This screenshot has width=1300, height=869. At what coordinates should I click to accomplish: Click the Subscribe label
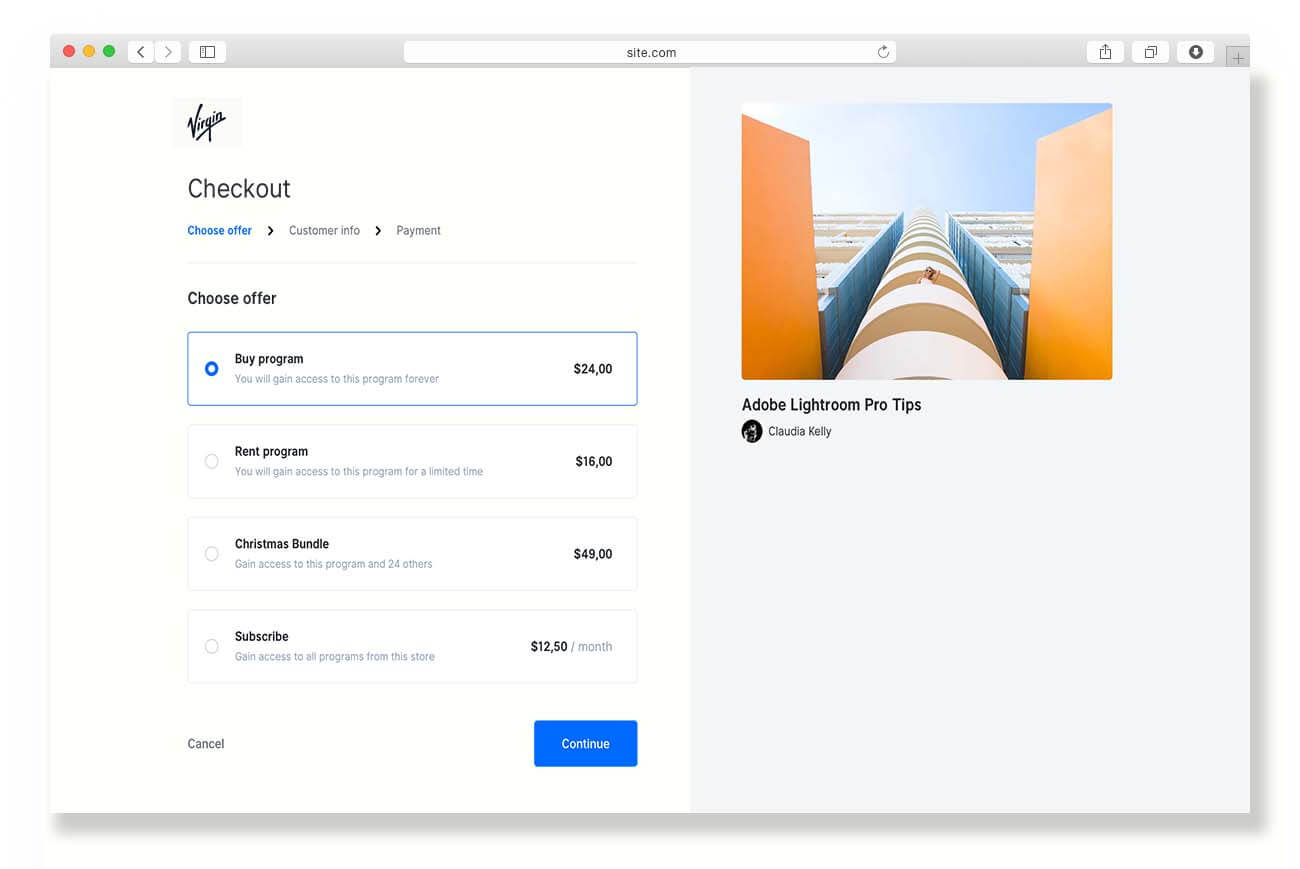(262, 636)
